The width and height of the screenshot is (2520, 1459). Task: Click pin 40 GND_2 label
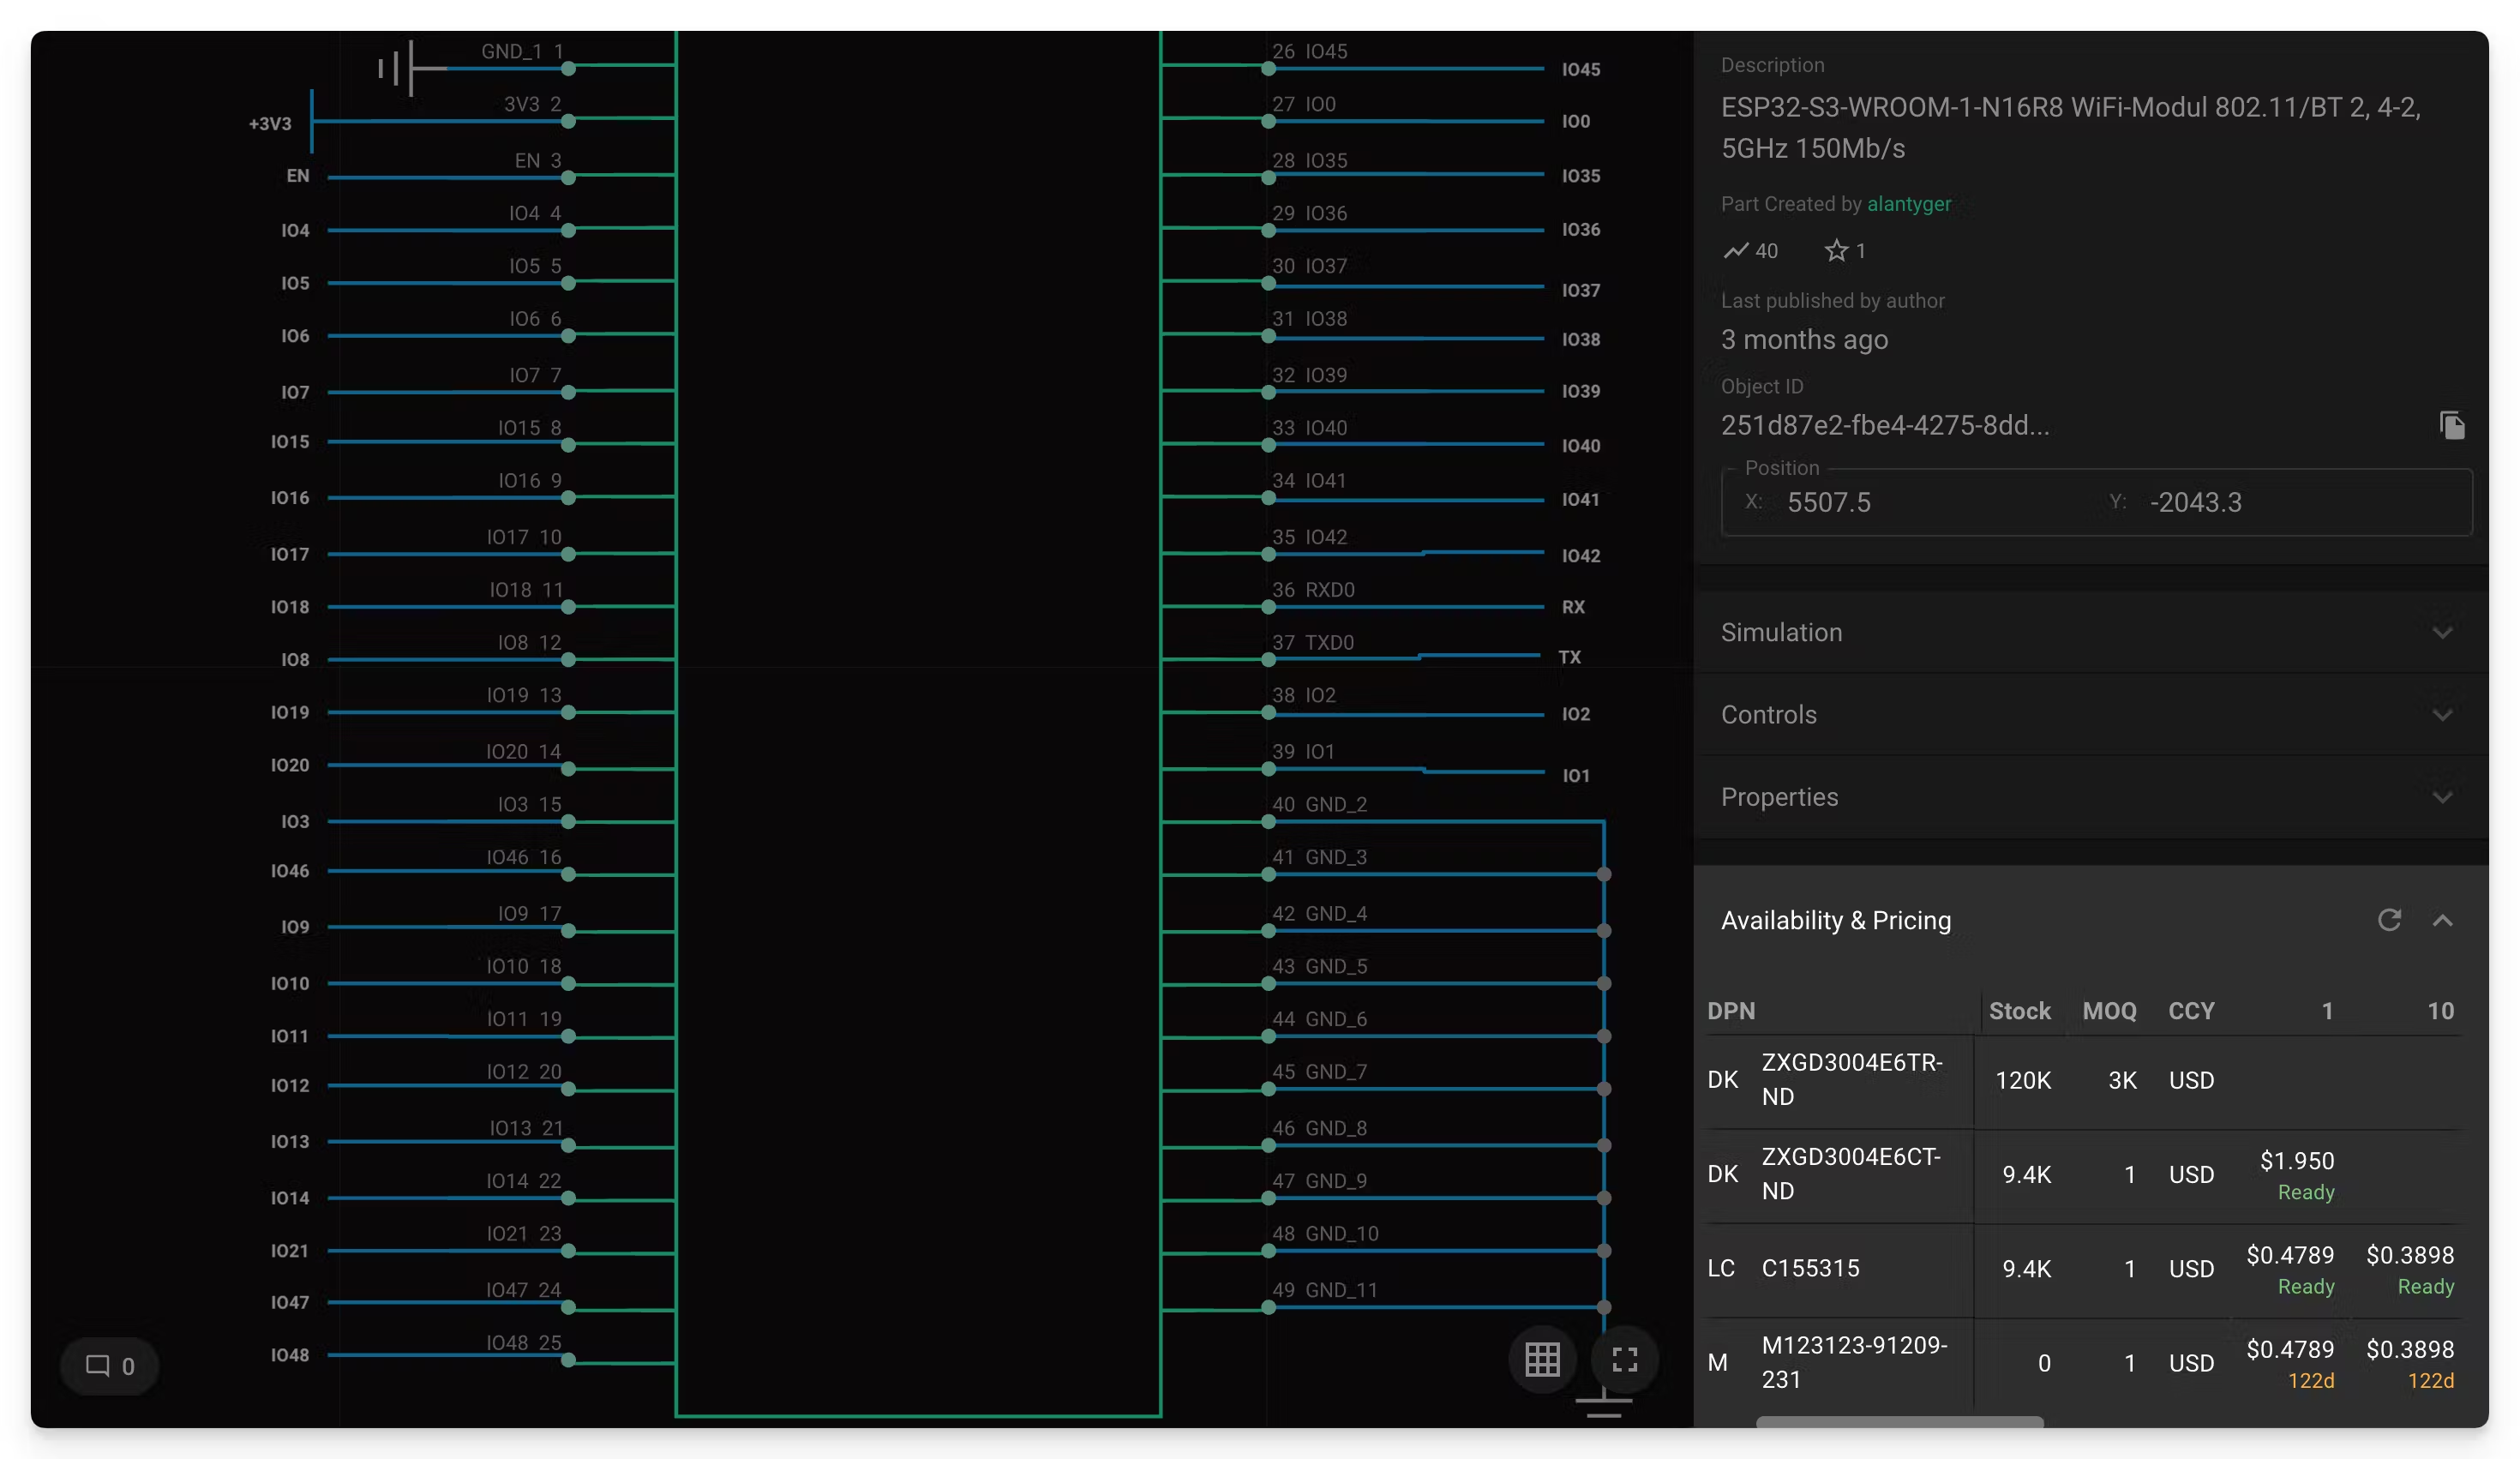[1319, 804]
